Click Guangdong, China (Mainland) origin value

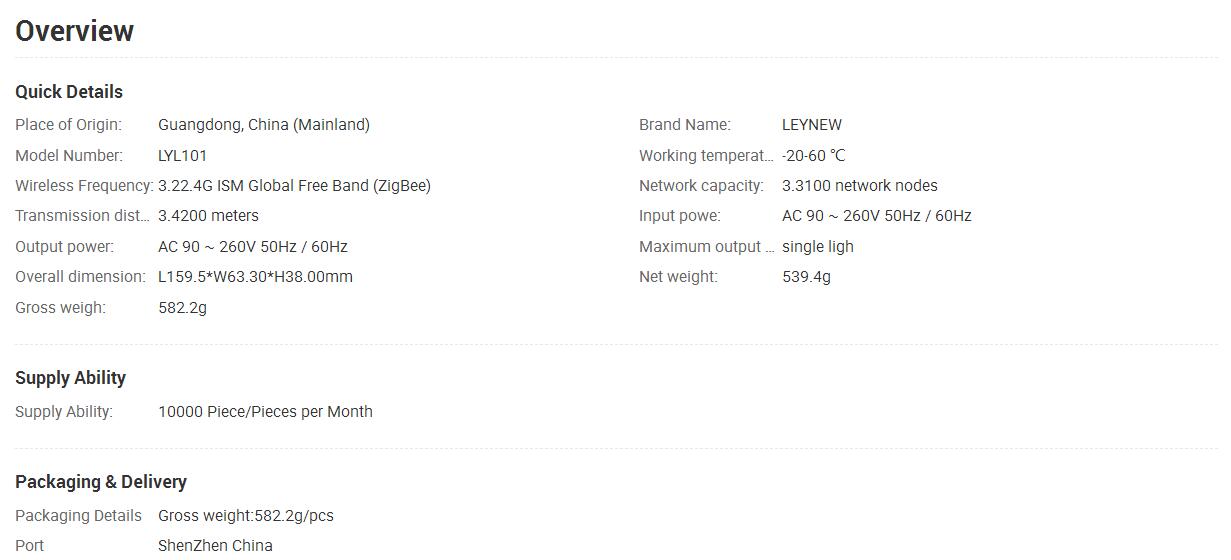pos(264,125)
